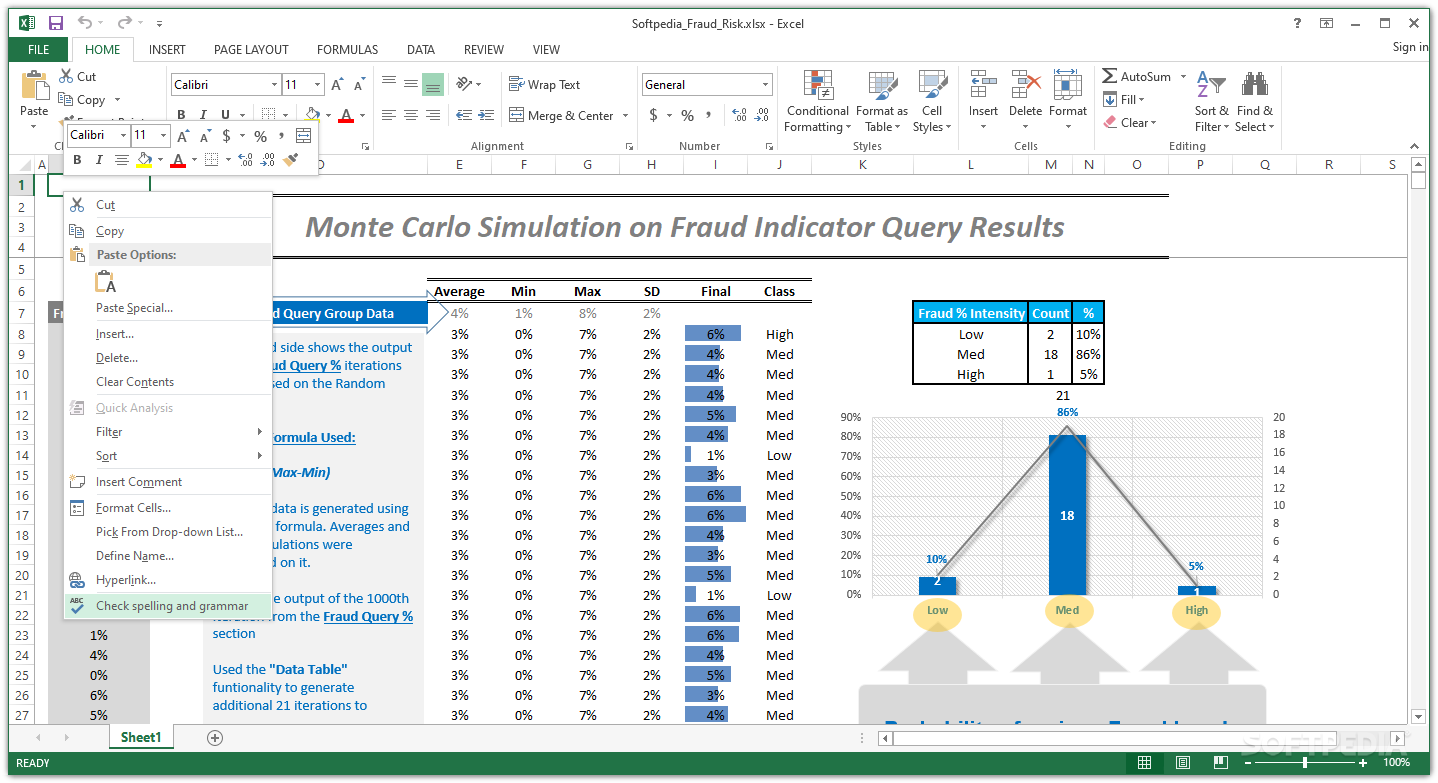
Task: Click the ribbon's Decrease Decimal icon
Action: [x=763, y=115]
